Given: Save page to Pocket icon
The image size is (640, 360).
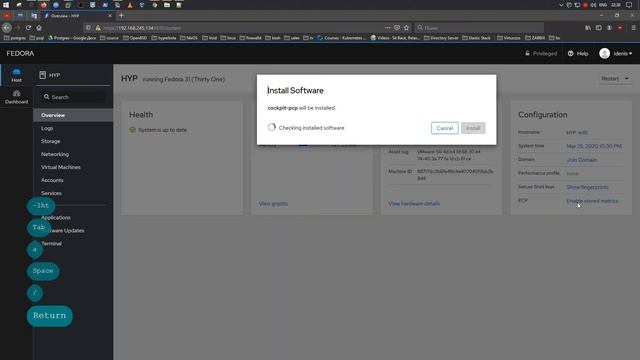Looking at the screenshot, I should (397, 28).
